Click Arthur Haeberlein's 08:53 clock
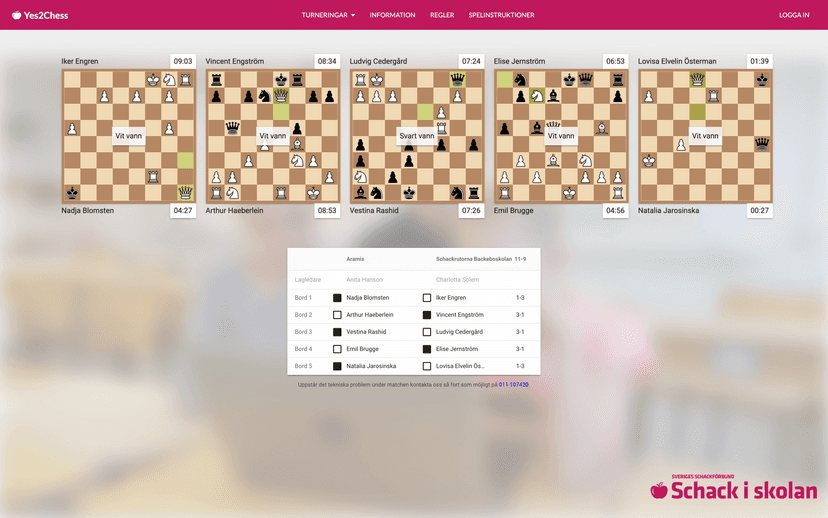The height and width of the screenshot is (518, 828). pyautogui.click(x=327, y=211)
